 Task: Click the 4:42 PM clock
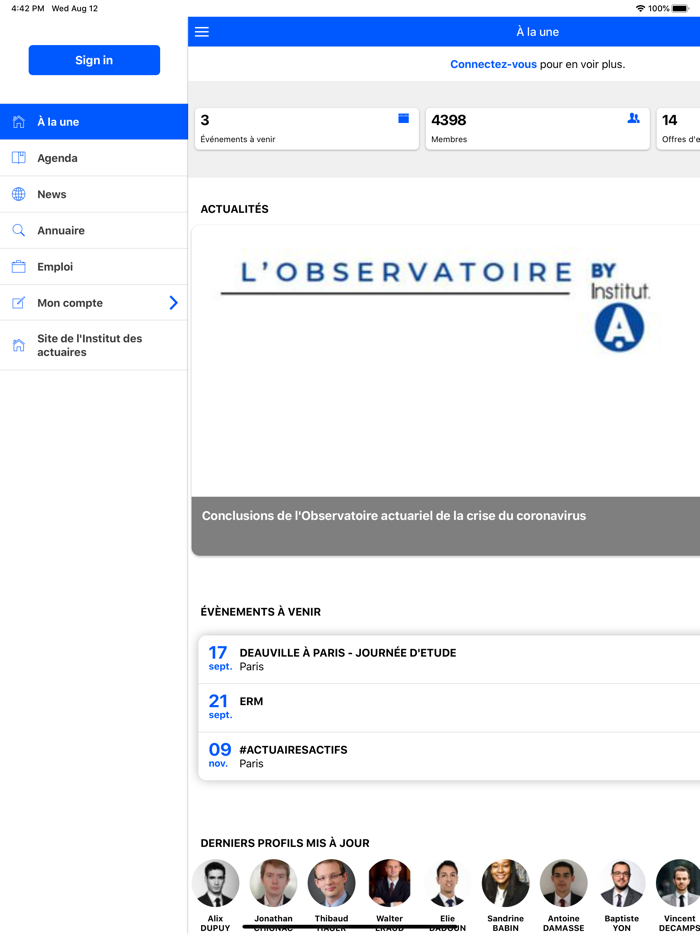click(27, 8)
